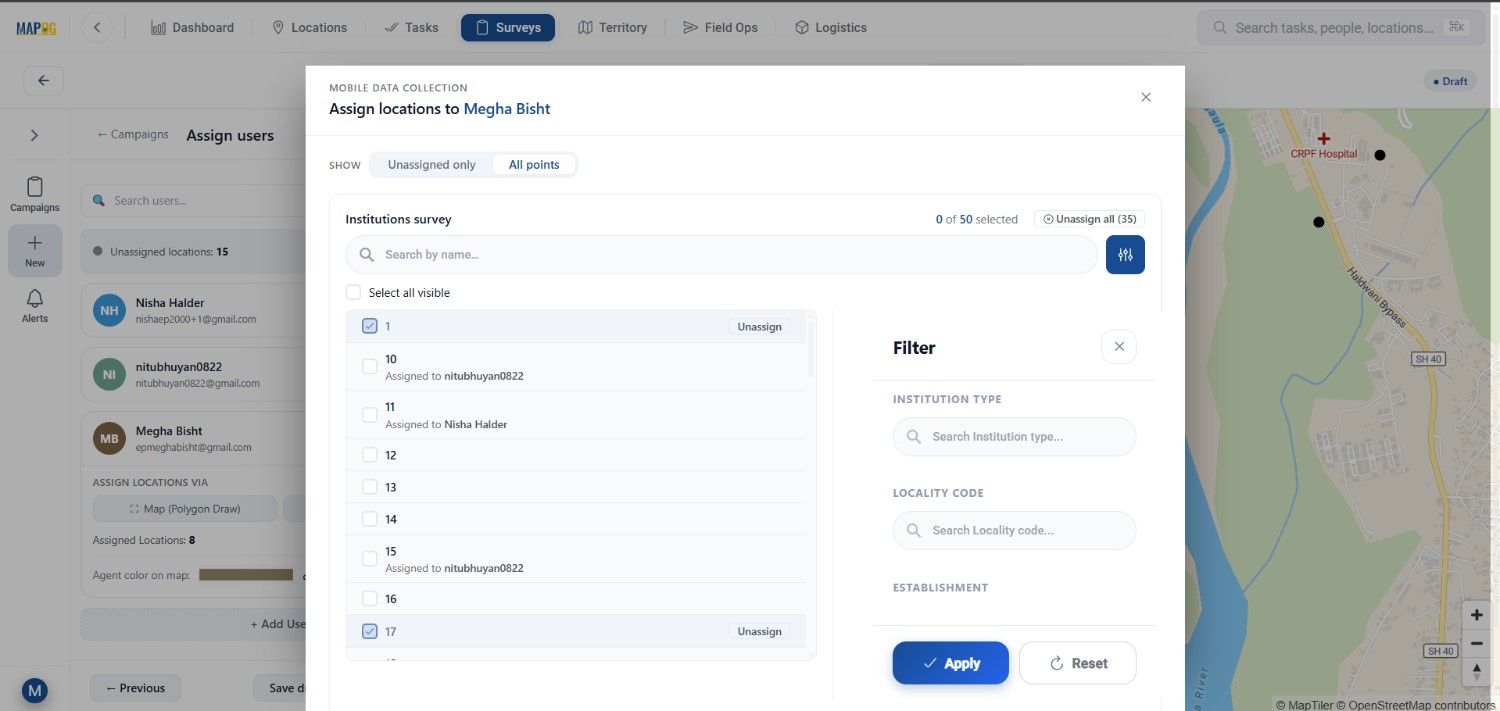The image size is (1500, 711).
Task: Check the checkbox for location 10
Action: pyautogui.click(x=370, y=367)
